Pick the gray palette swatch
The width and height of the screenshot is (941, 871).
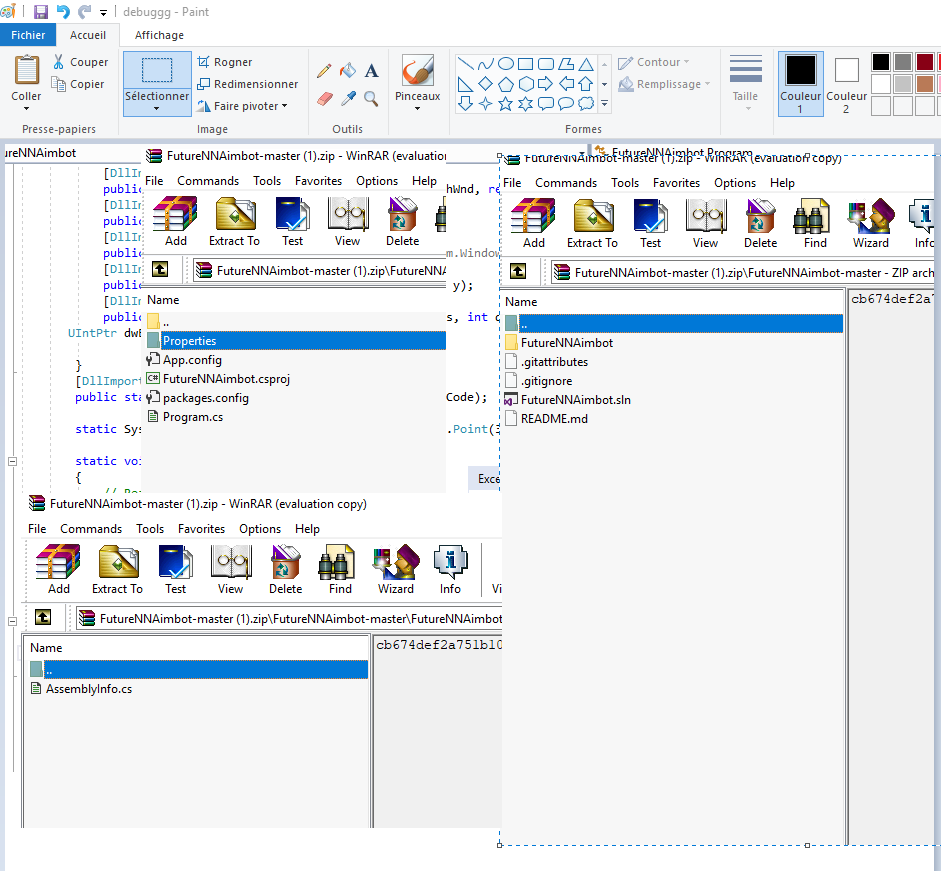click(x=903, y=62)
